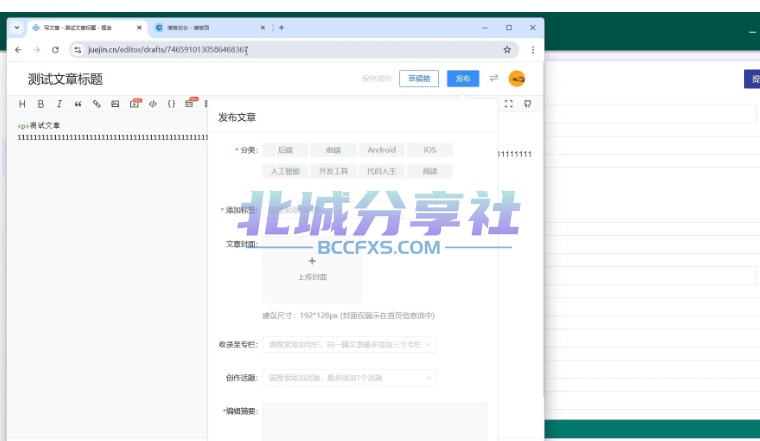Screen dimensions: 760x441
Task: Open the 收录至专栏 column dropdown
Action: coord(349,345)
